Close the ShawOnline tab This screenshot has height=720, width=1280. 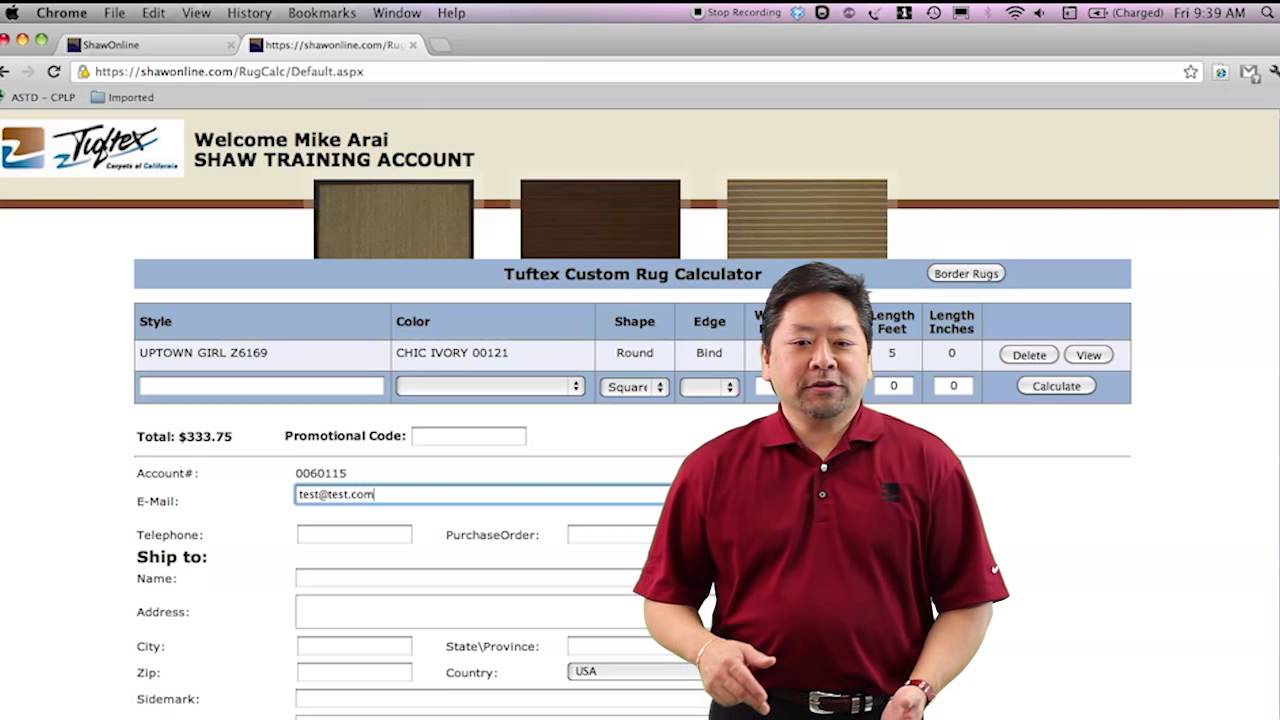pyautogui.click(x=231, y=45)
